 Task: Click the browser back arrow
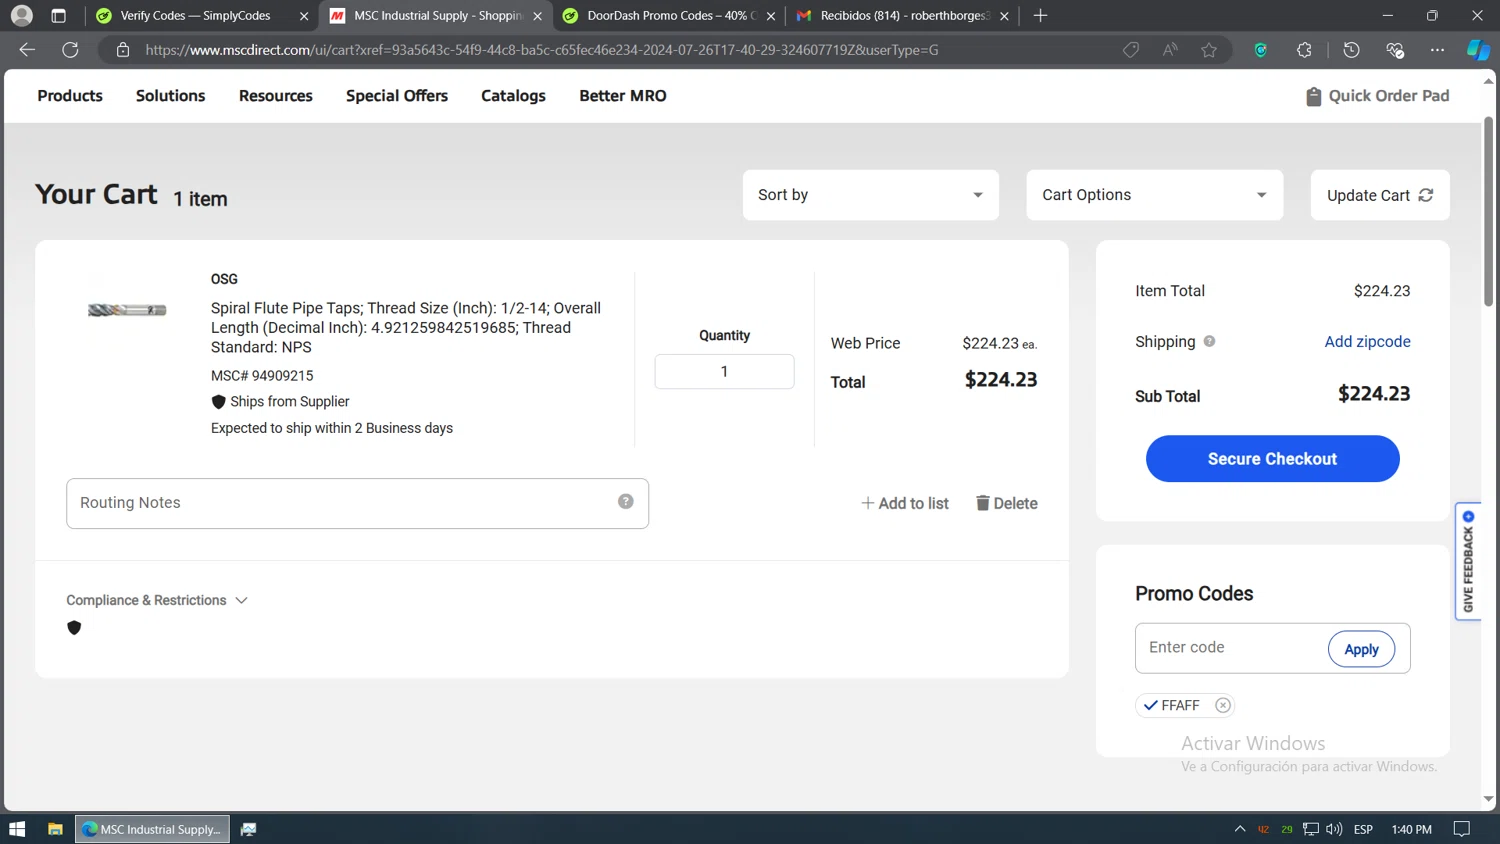tap(27, 50)
